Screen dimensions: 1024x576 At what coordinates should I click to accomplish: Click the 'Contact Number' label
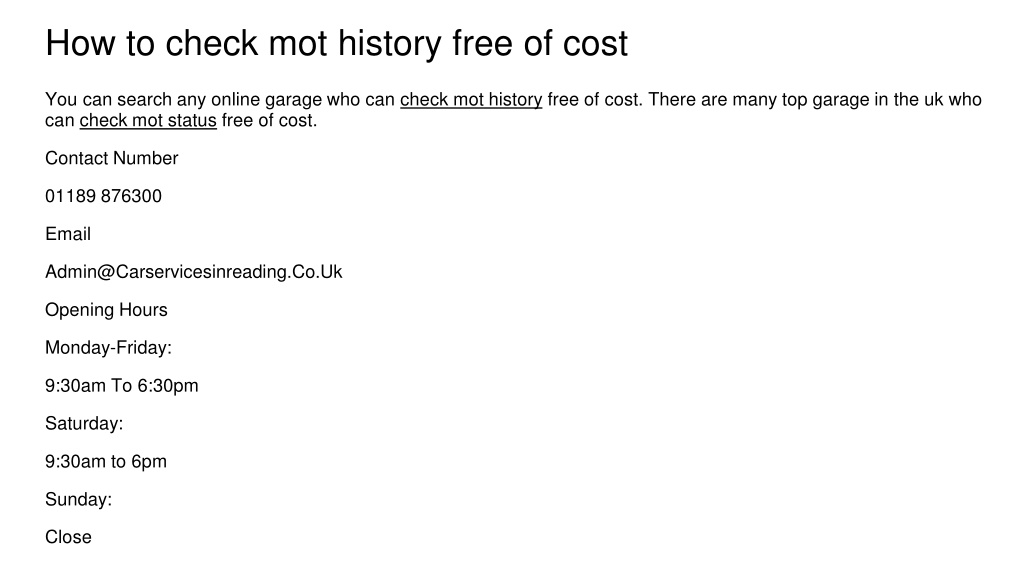pos(112,158)
